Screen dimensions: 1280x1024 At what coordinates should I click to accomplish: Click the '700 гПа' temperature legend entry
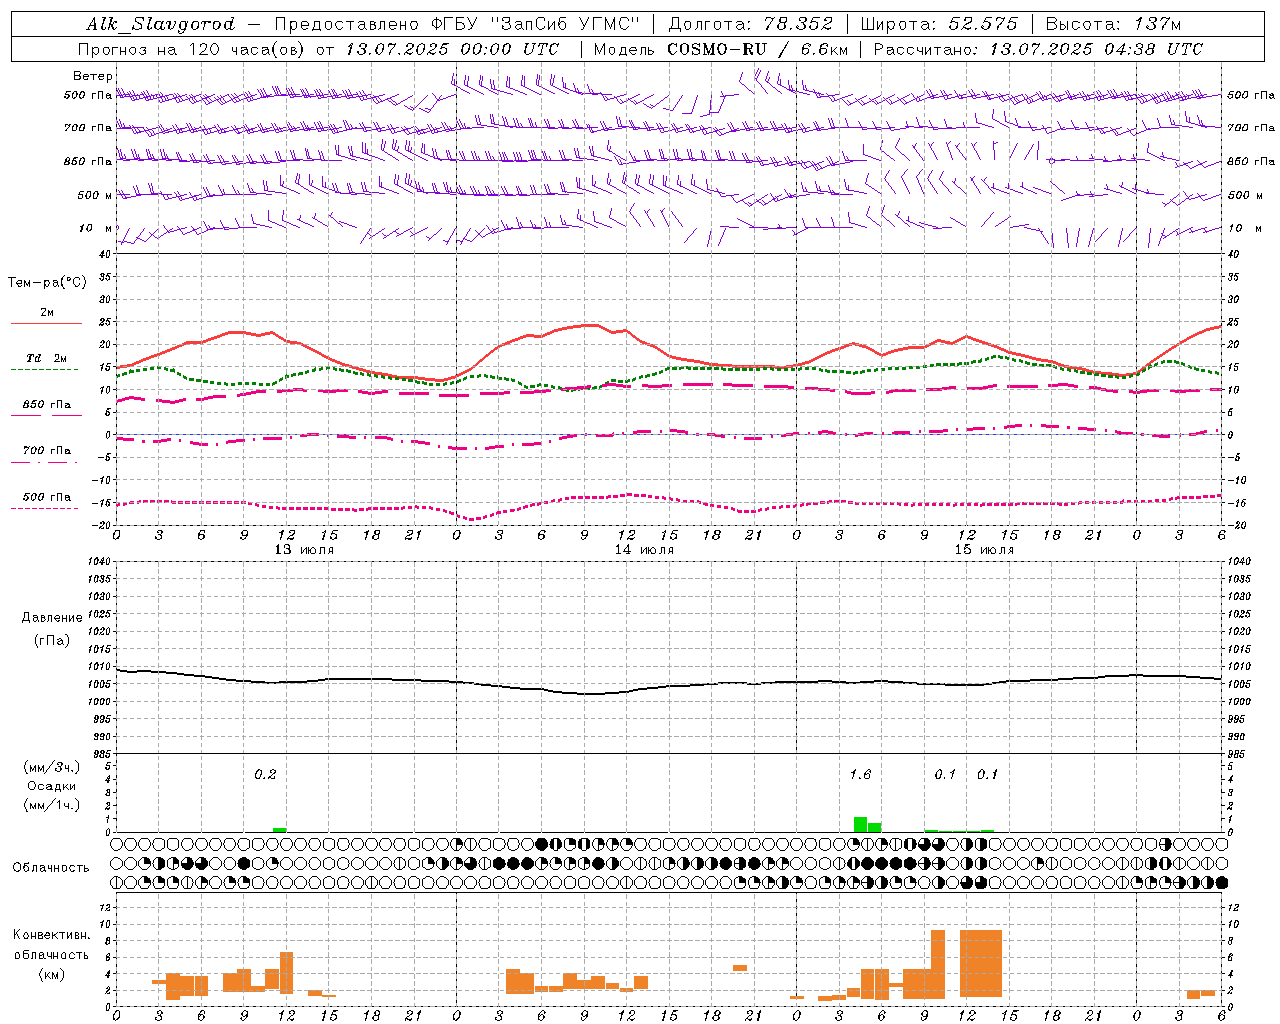pos(46,451)
